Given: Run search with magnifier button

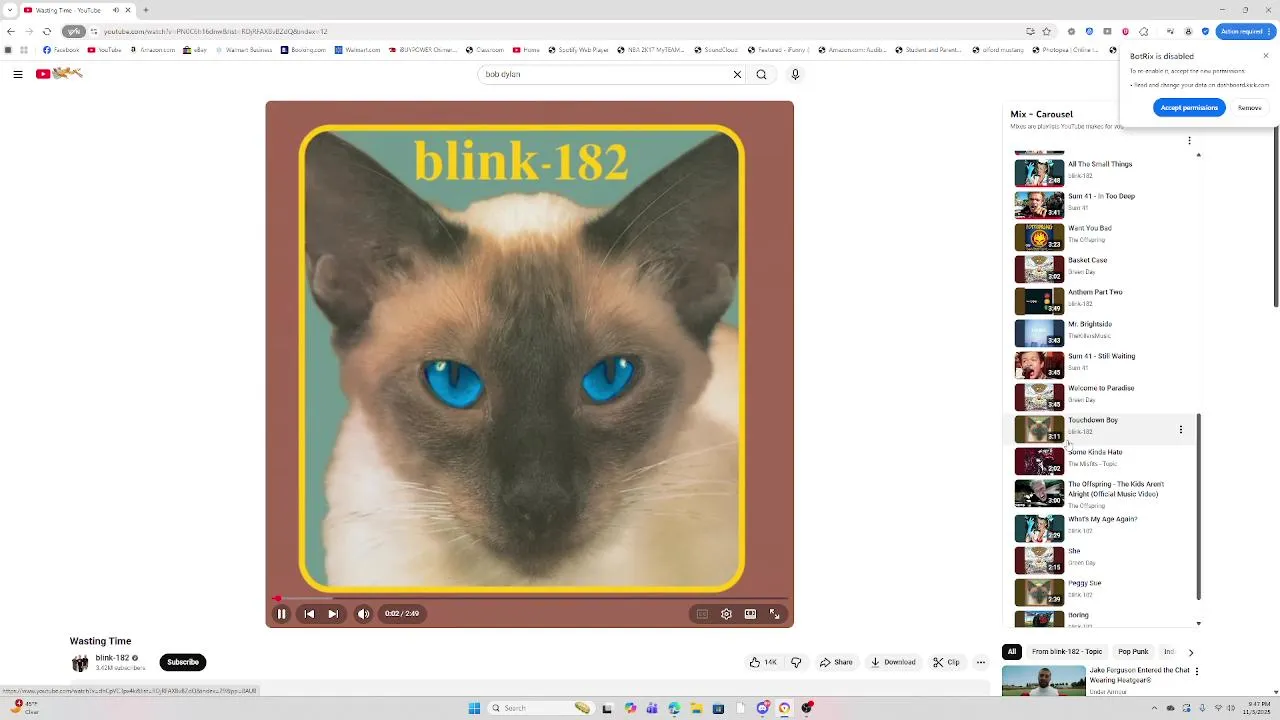Looking at the screenshot, I should [762, 74].
